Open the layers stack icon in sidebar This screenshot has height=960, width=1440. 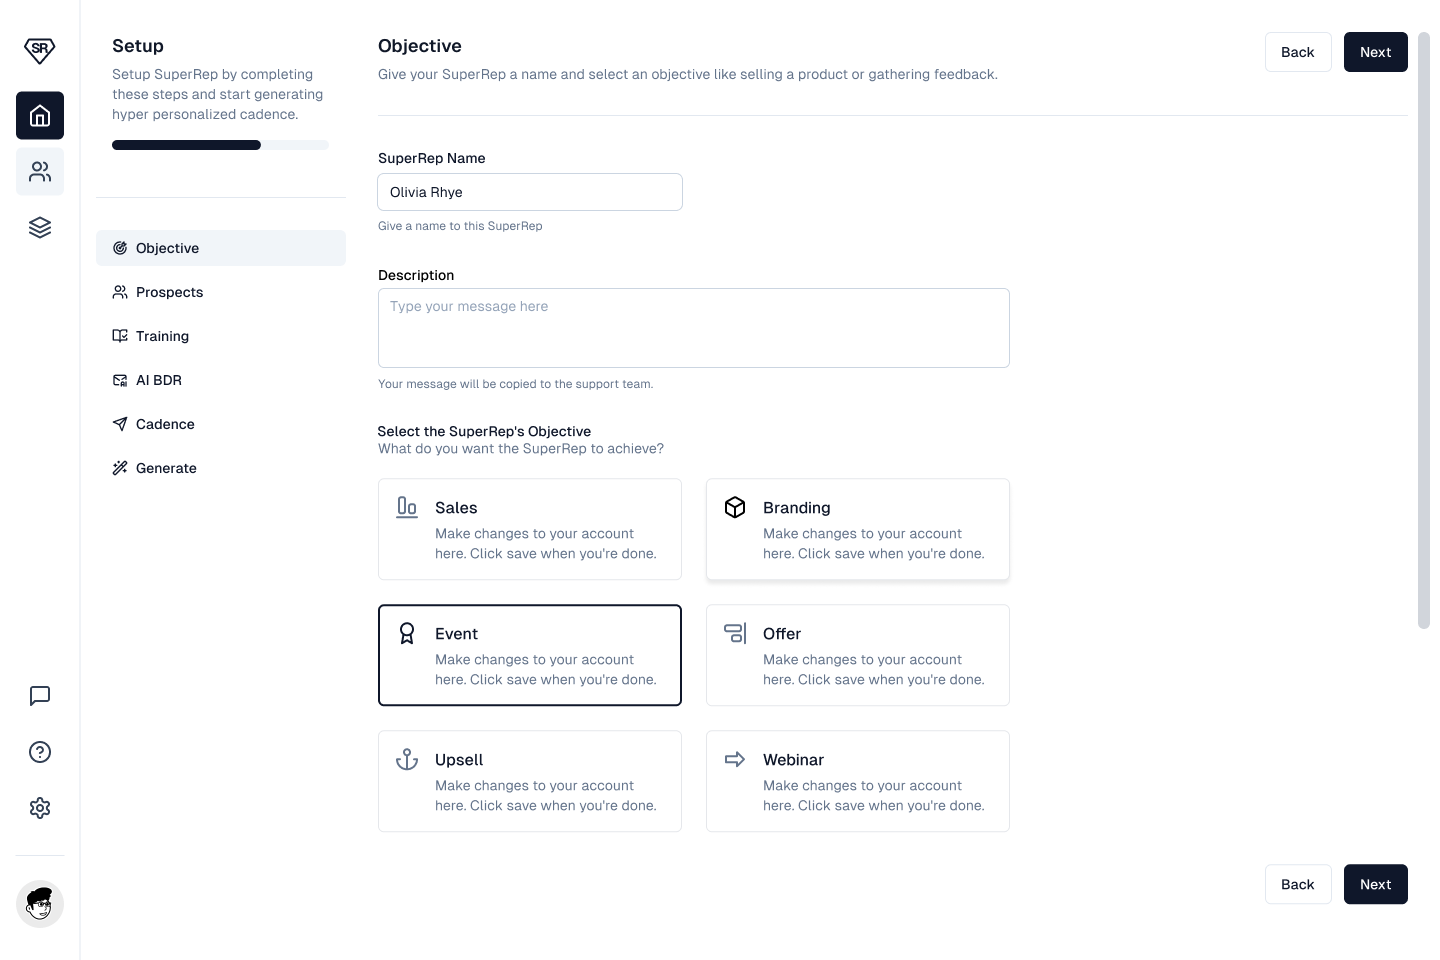40,228
